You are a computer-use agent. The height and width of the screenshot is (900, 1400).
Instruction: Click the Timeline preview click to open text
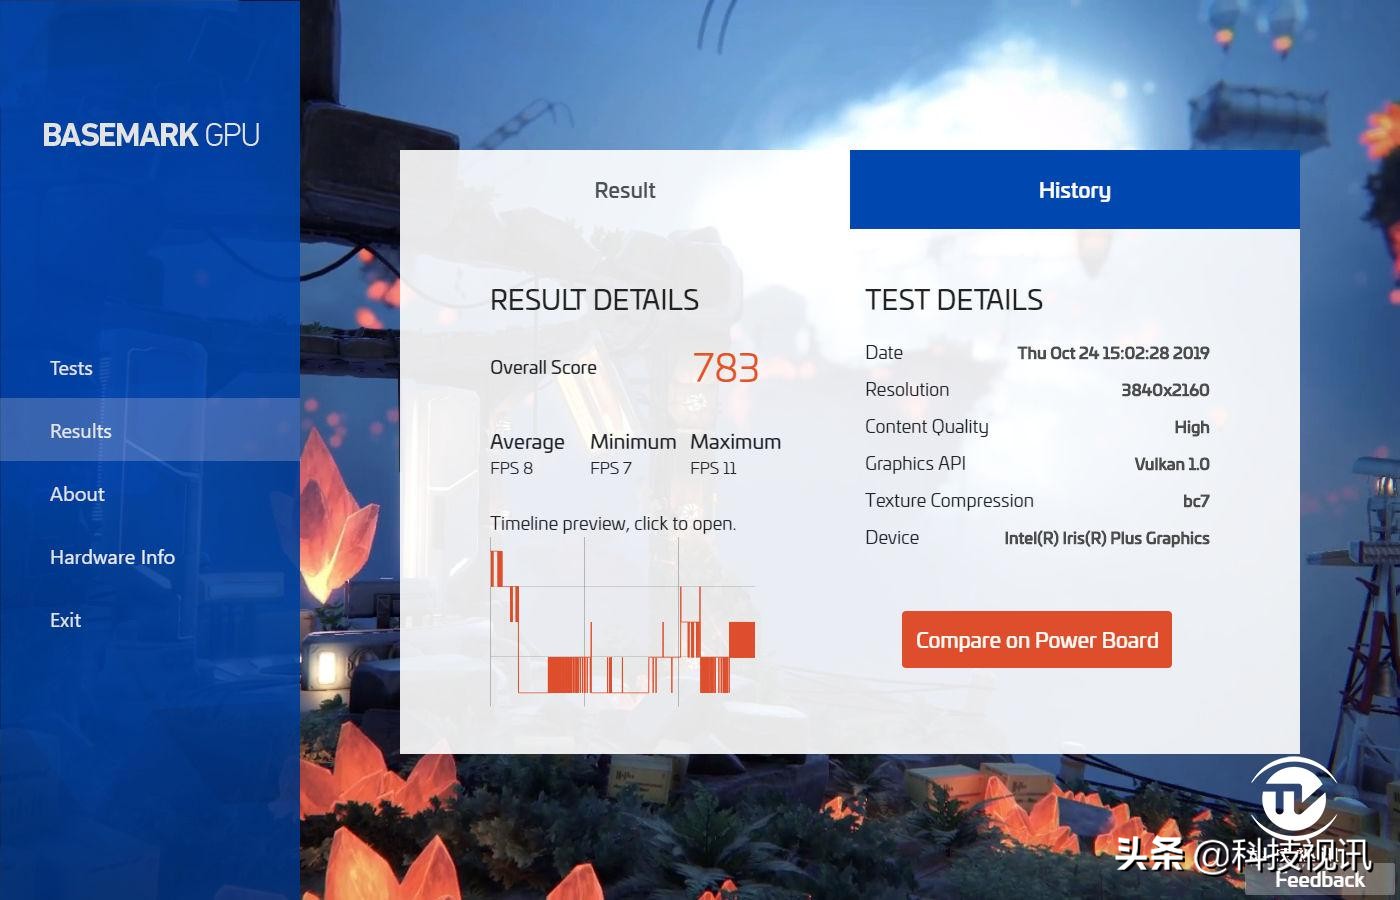point(613,523)
